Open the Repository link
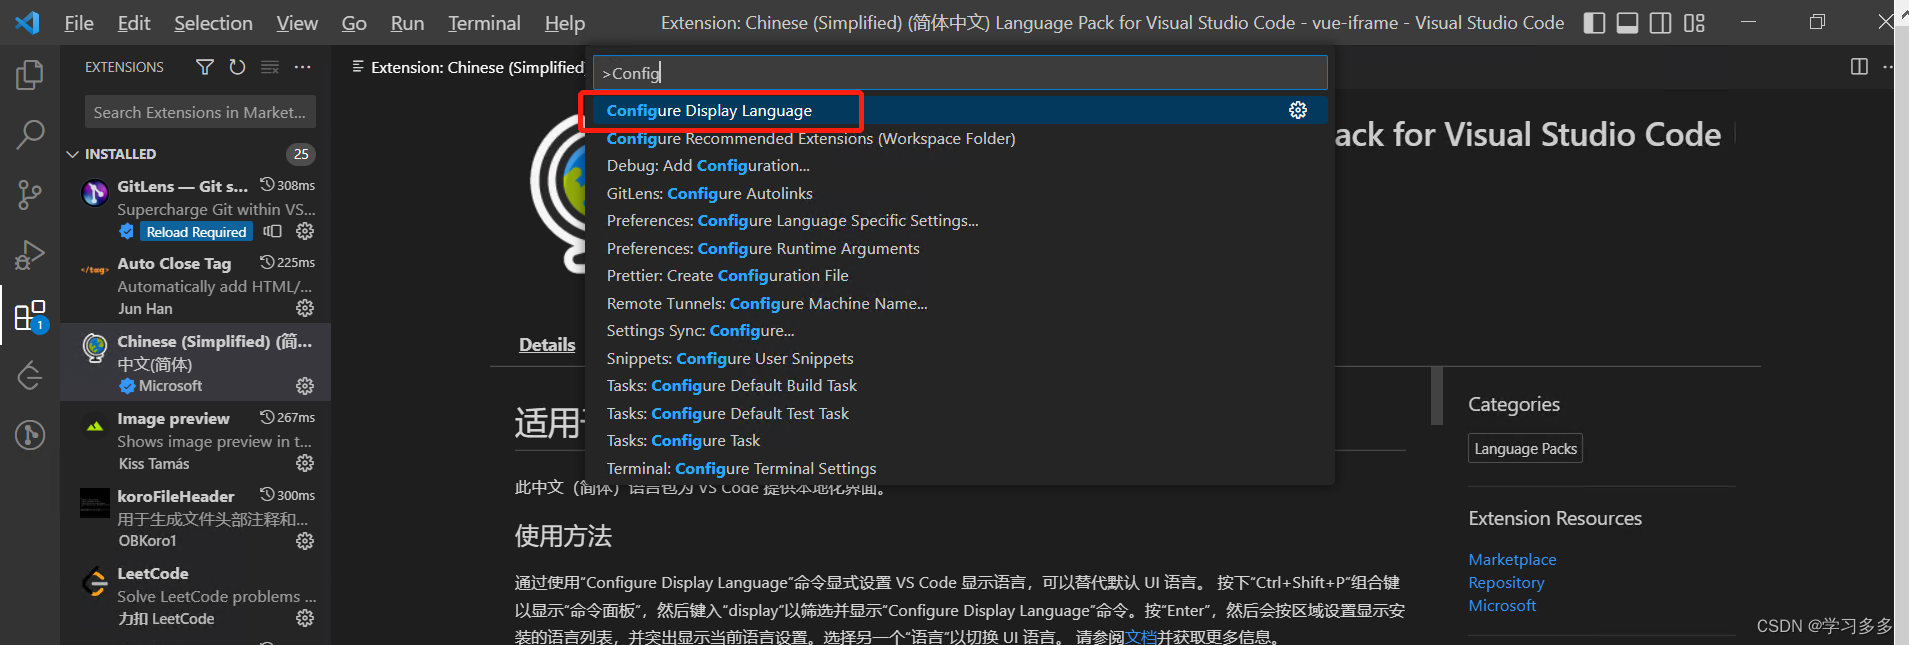The height and width of the screenshot is (645, 1909). (1506, 582)
